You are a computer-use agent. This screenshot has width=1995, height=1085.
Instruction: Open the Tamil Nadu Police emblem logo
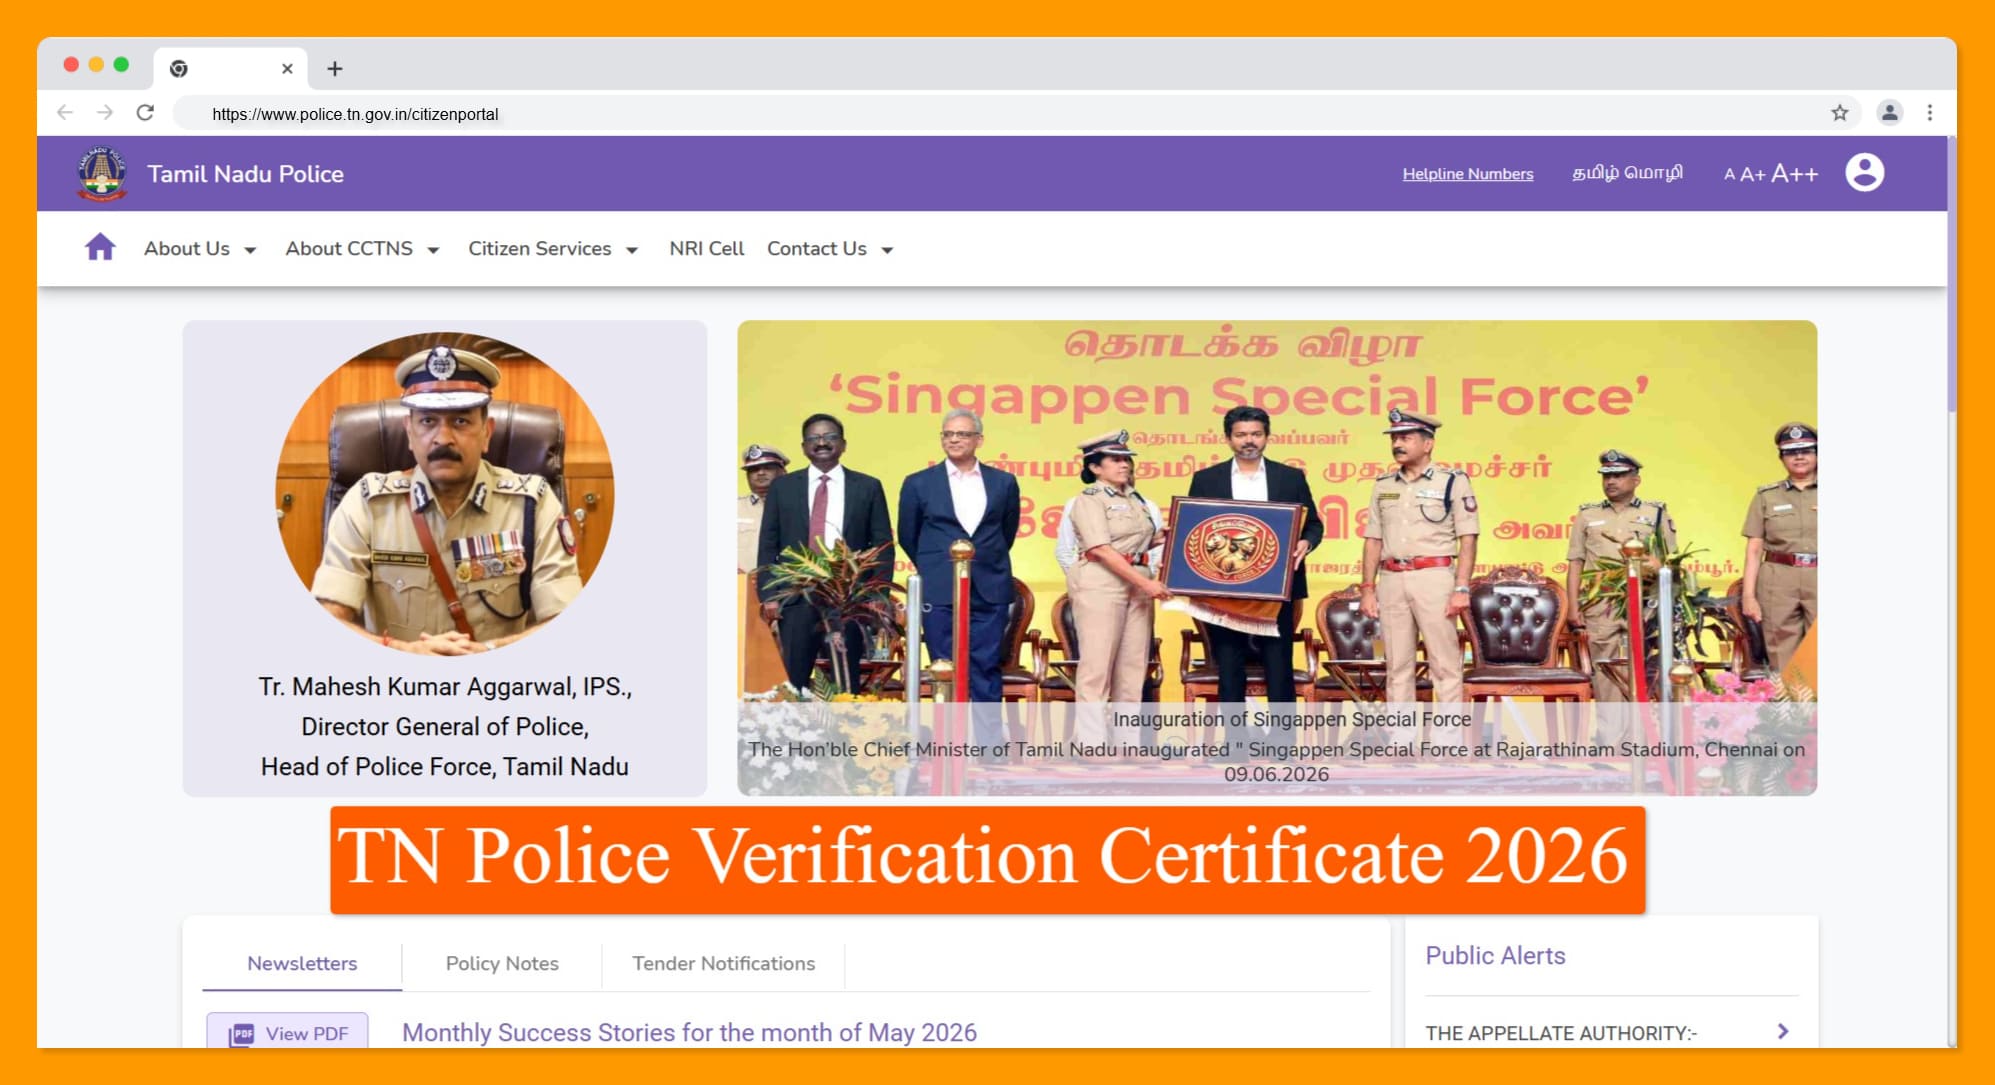[102, 173]
